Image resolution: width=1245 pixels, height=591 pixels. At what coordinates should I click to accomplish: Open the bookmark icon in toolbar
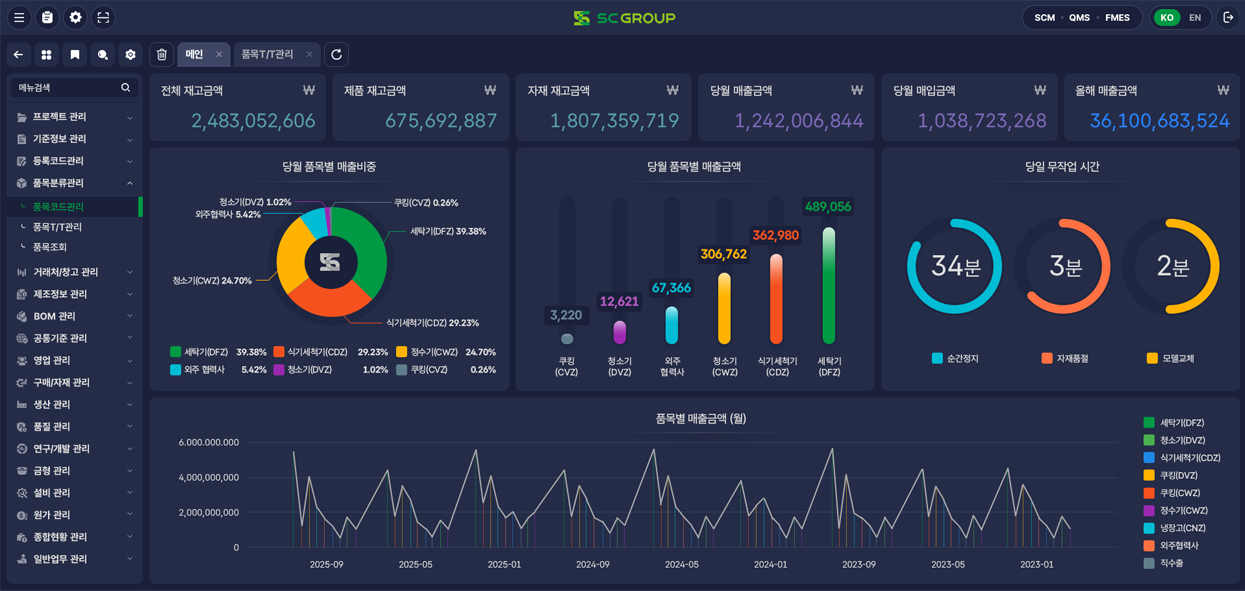click(x=74, y=55)
